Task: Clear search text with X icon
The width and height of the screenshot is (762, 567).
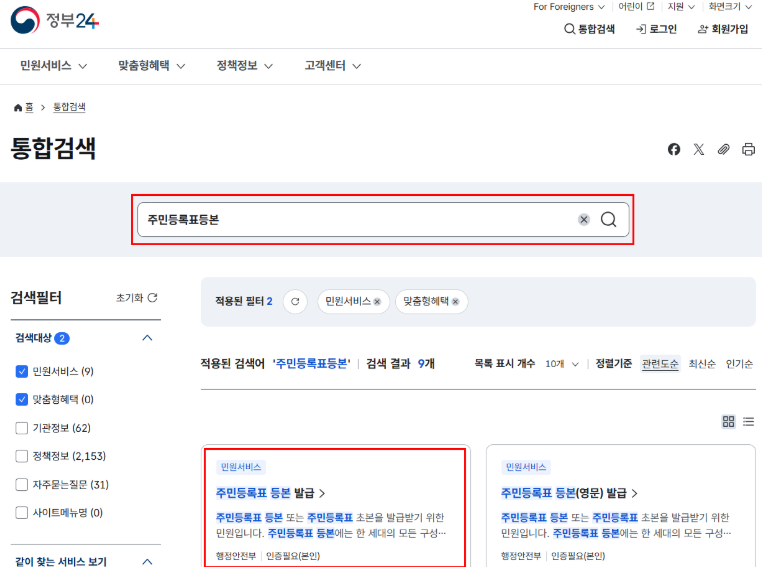Action: click(584, 220)
